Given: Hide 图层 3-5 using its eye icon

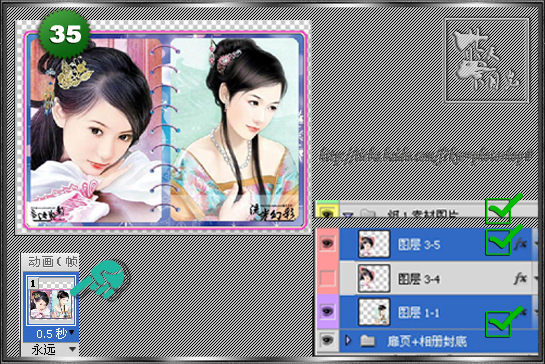Looking at the screenshot, I should click(x=327, y=244).
